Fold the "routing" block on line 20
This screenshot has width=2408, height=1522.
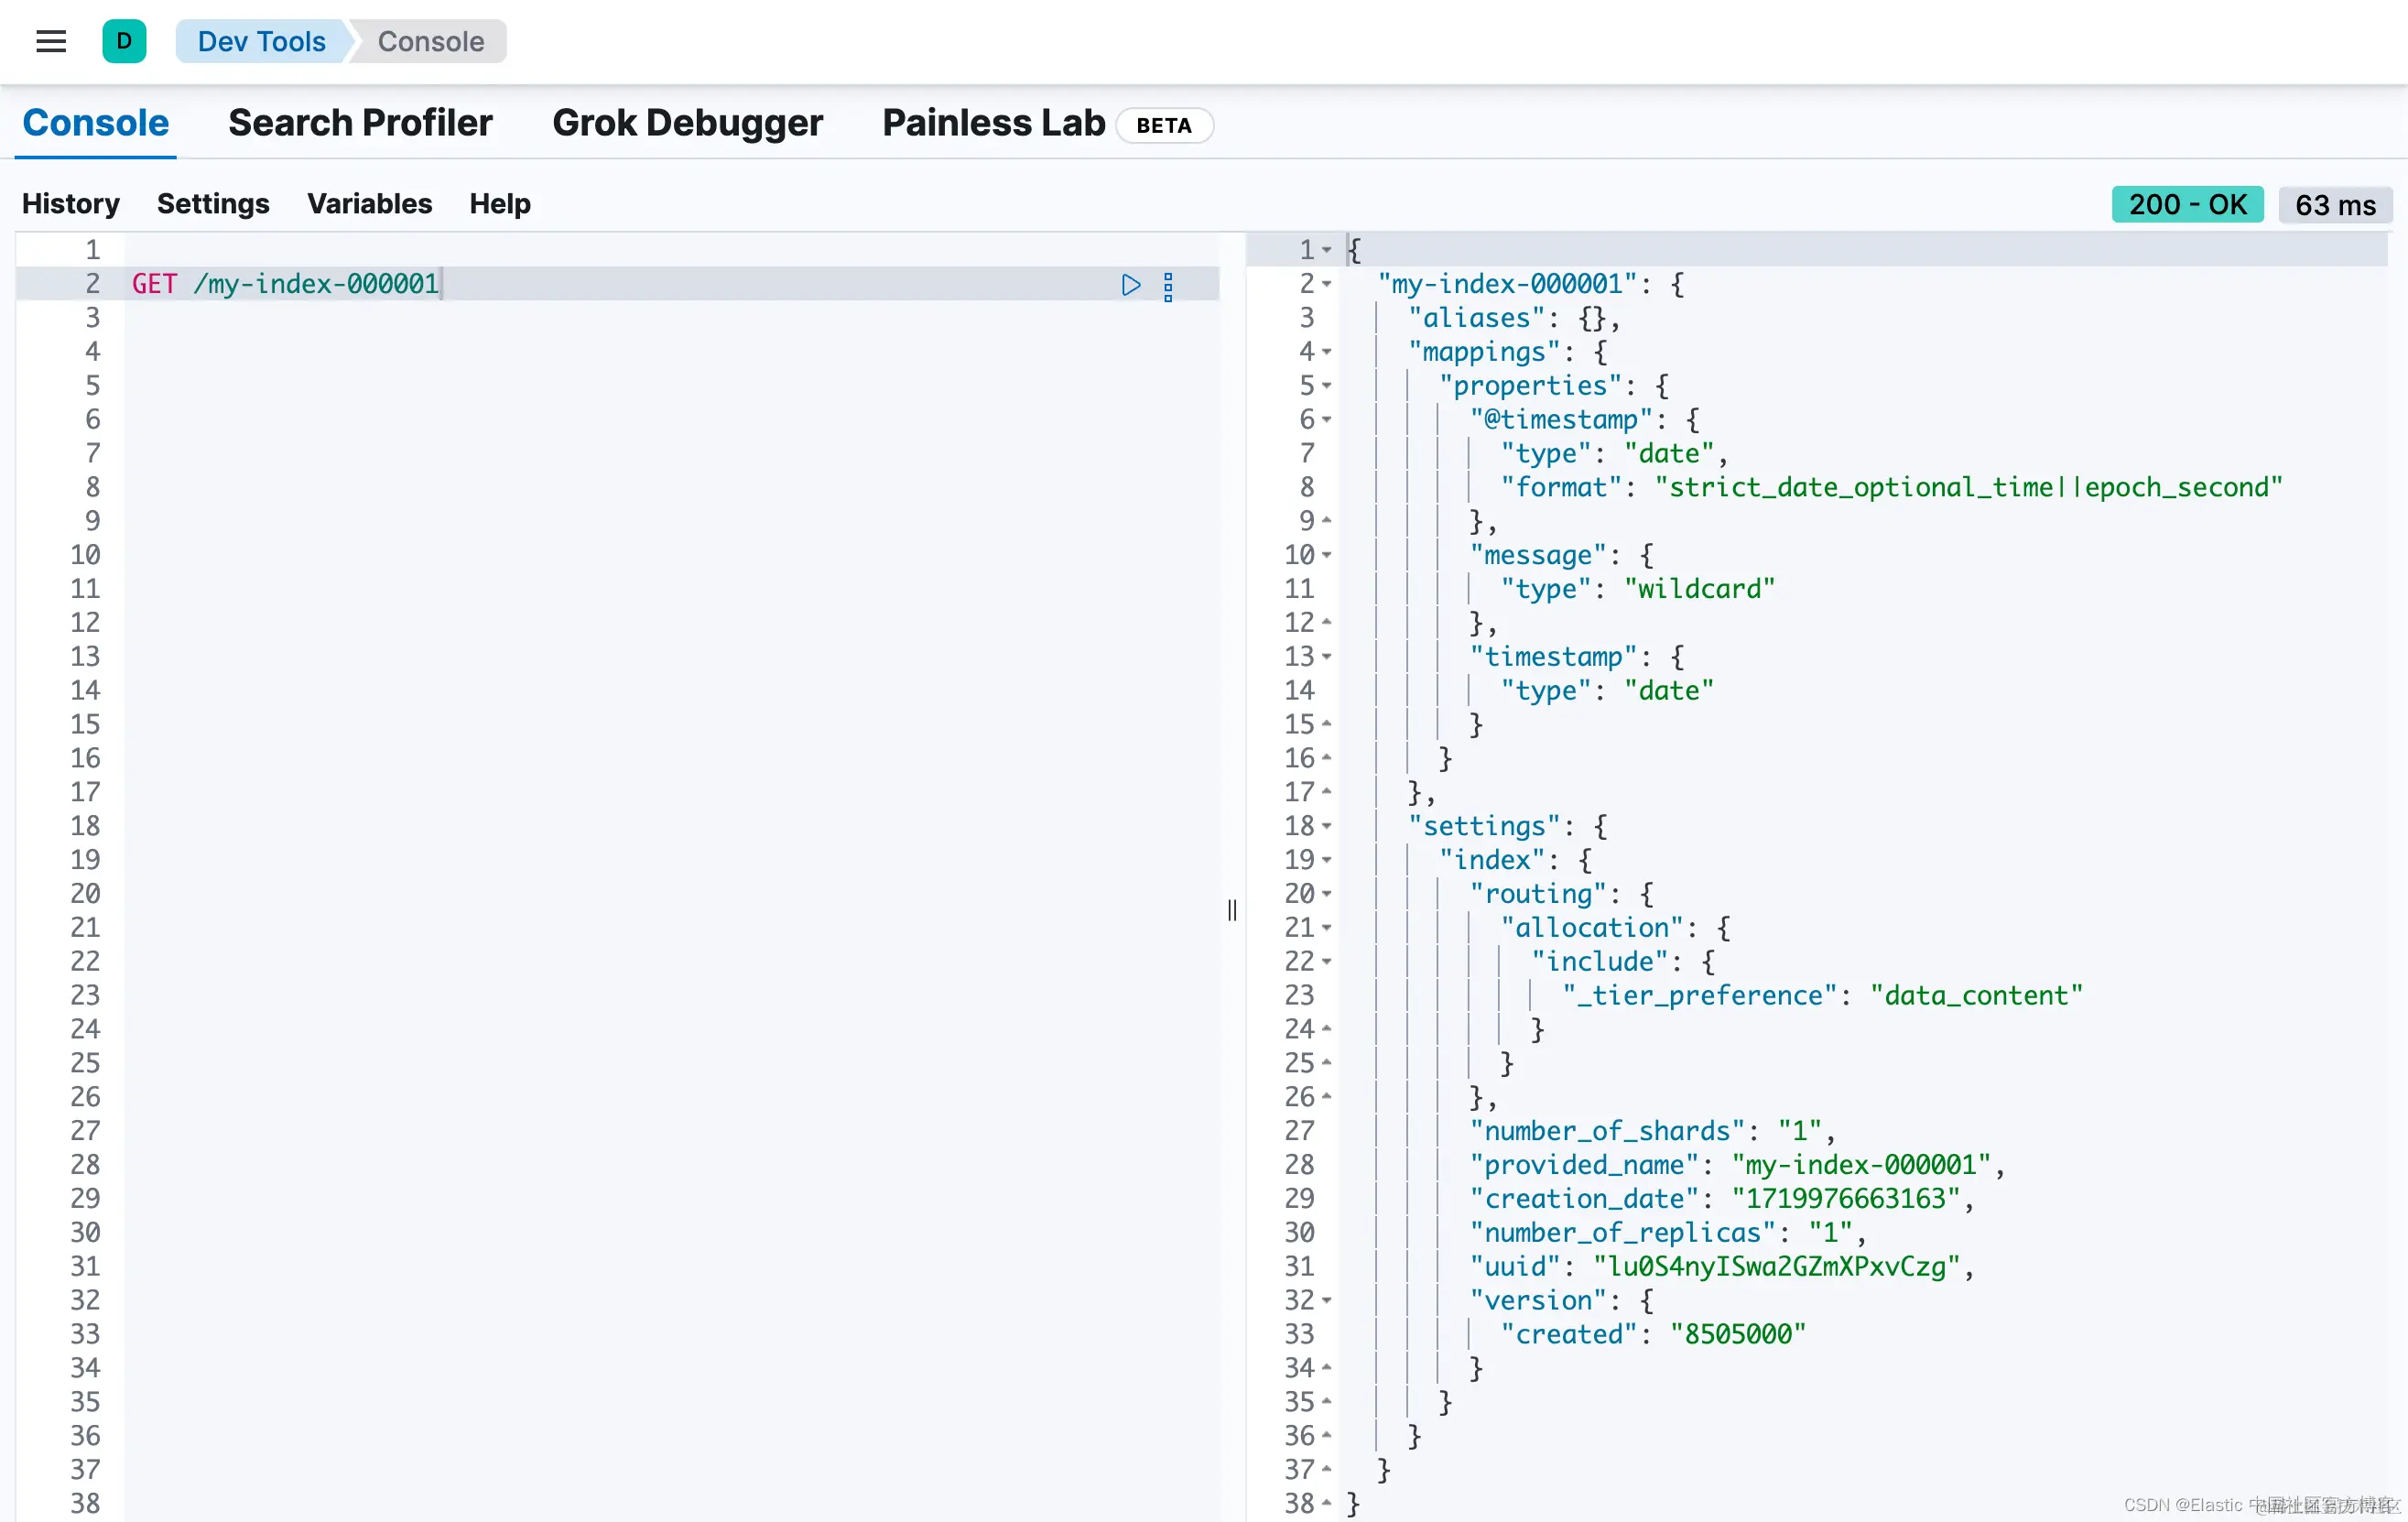1327,894
